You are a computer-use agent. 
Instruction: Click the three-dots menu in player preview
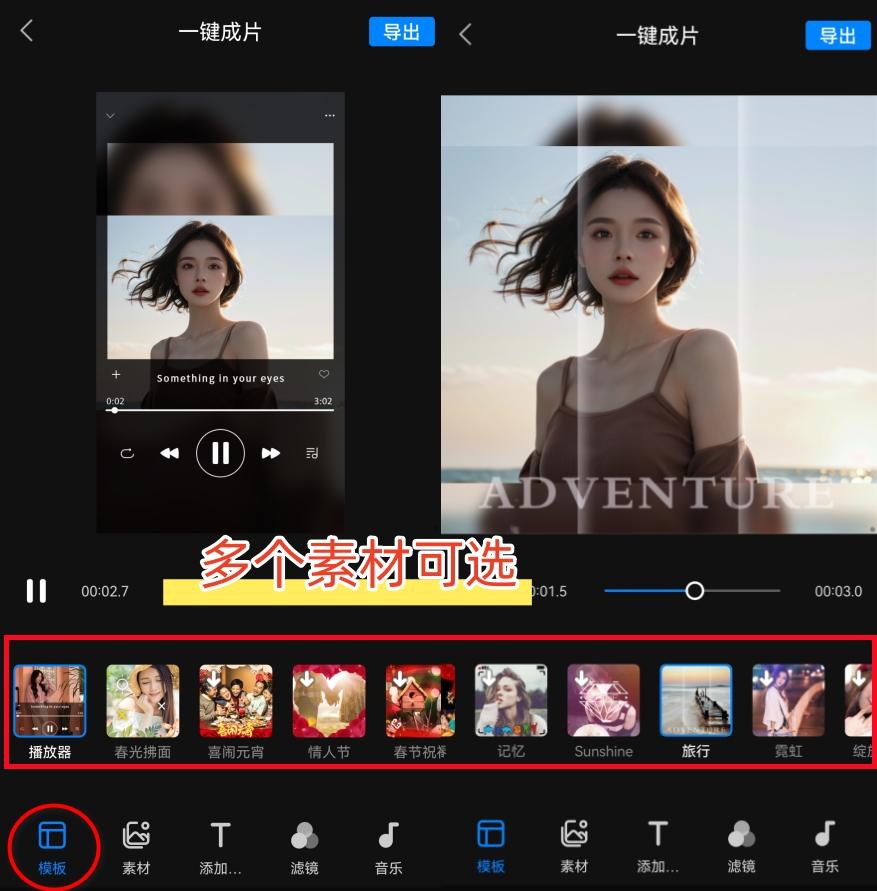330,115
